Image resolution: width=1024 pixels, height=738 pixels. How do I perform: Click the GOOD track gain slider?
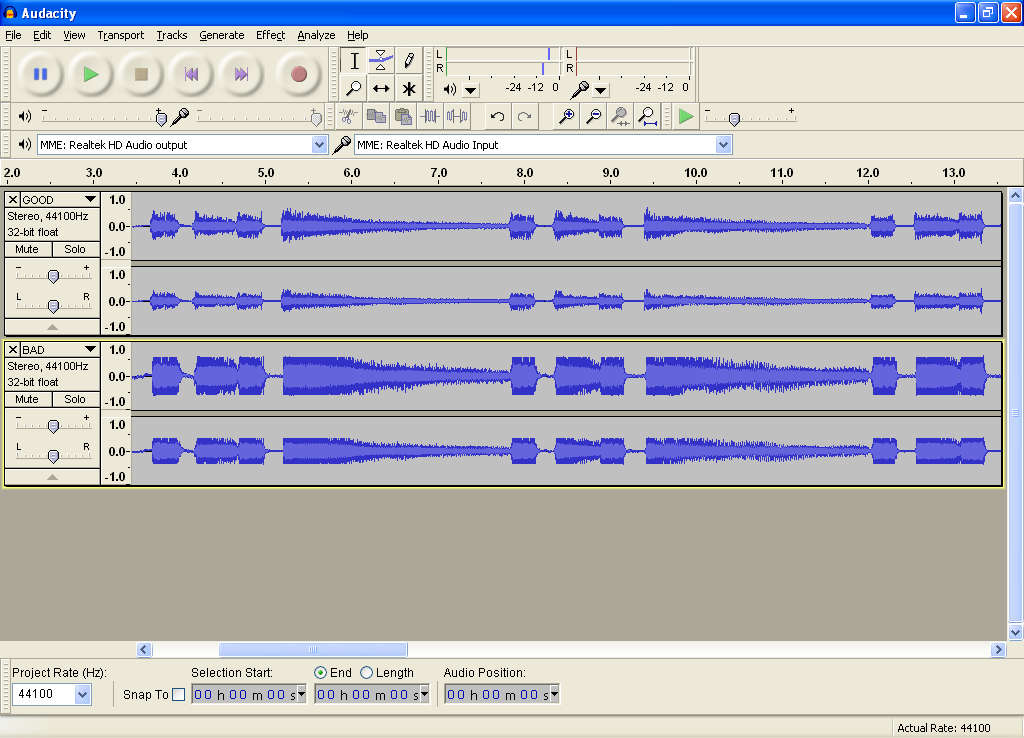pyautogui.click(x=53, y=276)
